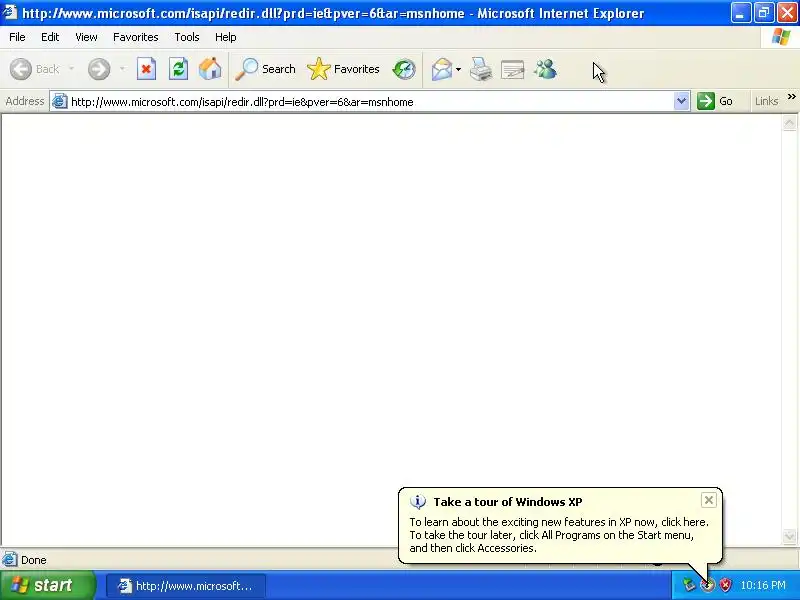Click the Go button
The width and height of the screenshot is (800, 600).
[x=715, y=101]
